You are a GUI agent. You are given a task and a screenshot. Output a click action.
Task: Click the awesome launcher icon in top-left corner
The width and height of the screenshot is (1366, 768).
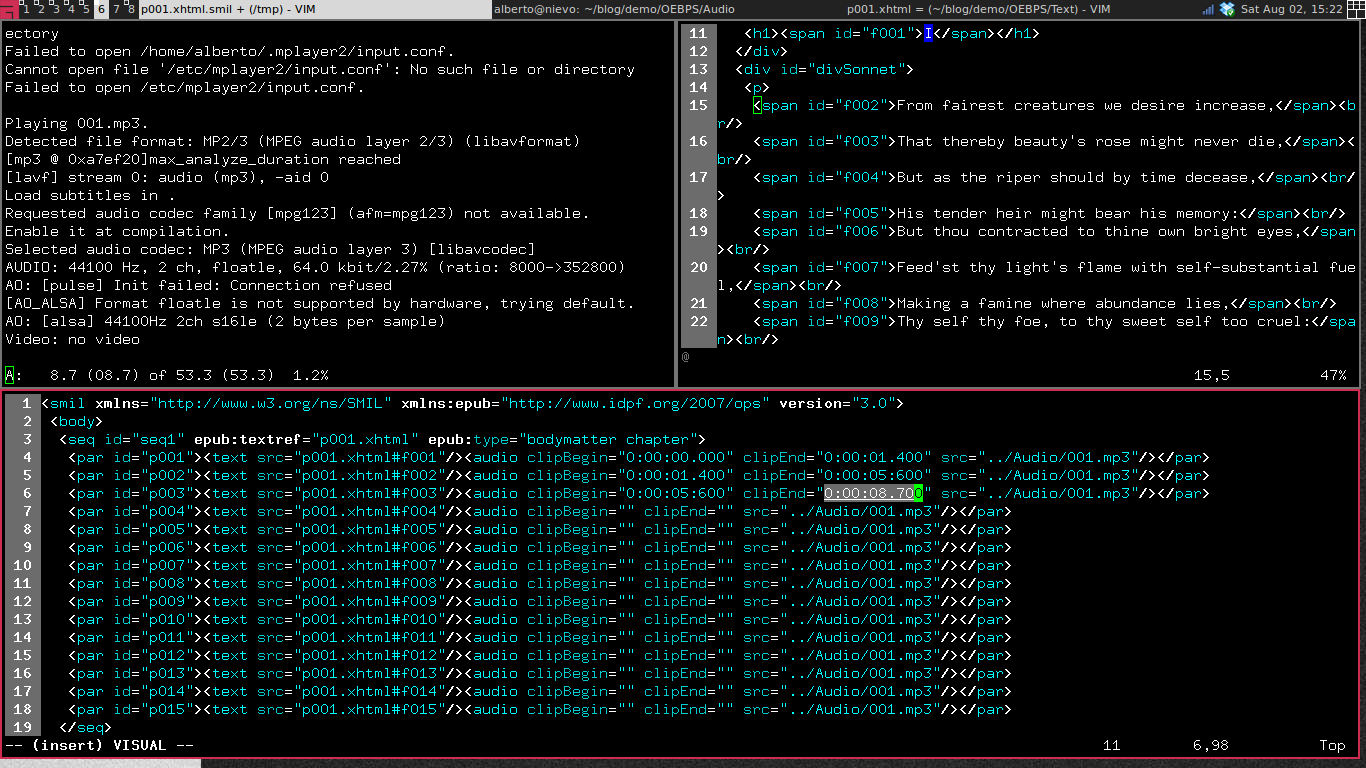pos(8,9)
